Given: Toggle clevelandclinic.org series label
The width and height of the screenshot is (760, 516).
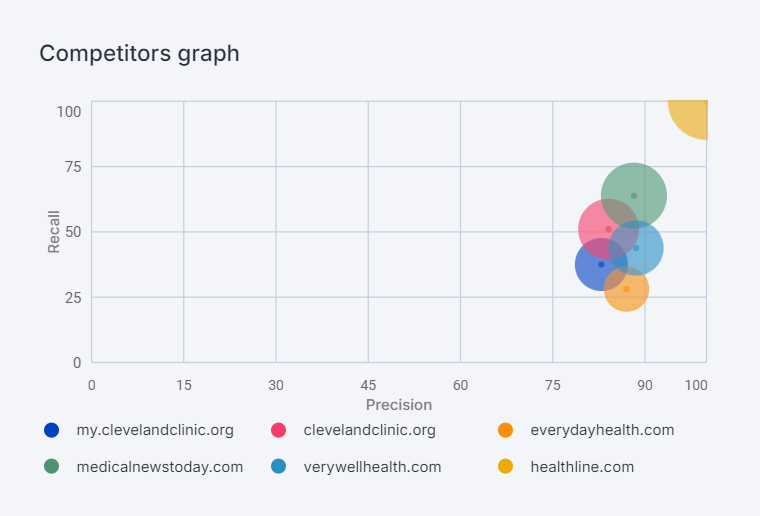Looking at the screenshot, I should coord(369,430).
